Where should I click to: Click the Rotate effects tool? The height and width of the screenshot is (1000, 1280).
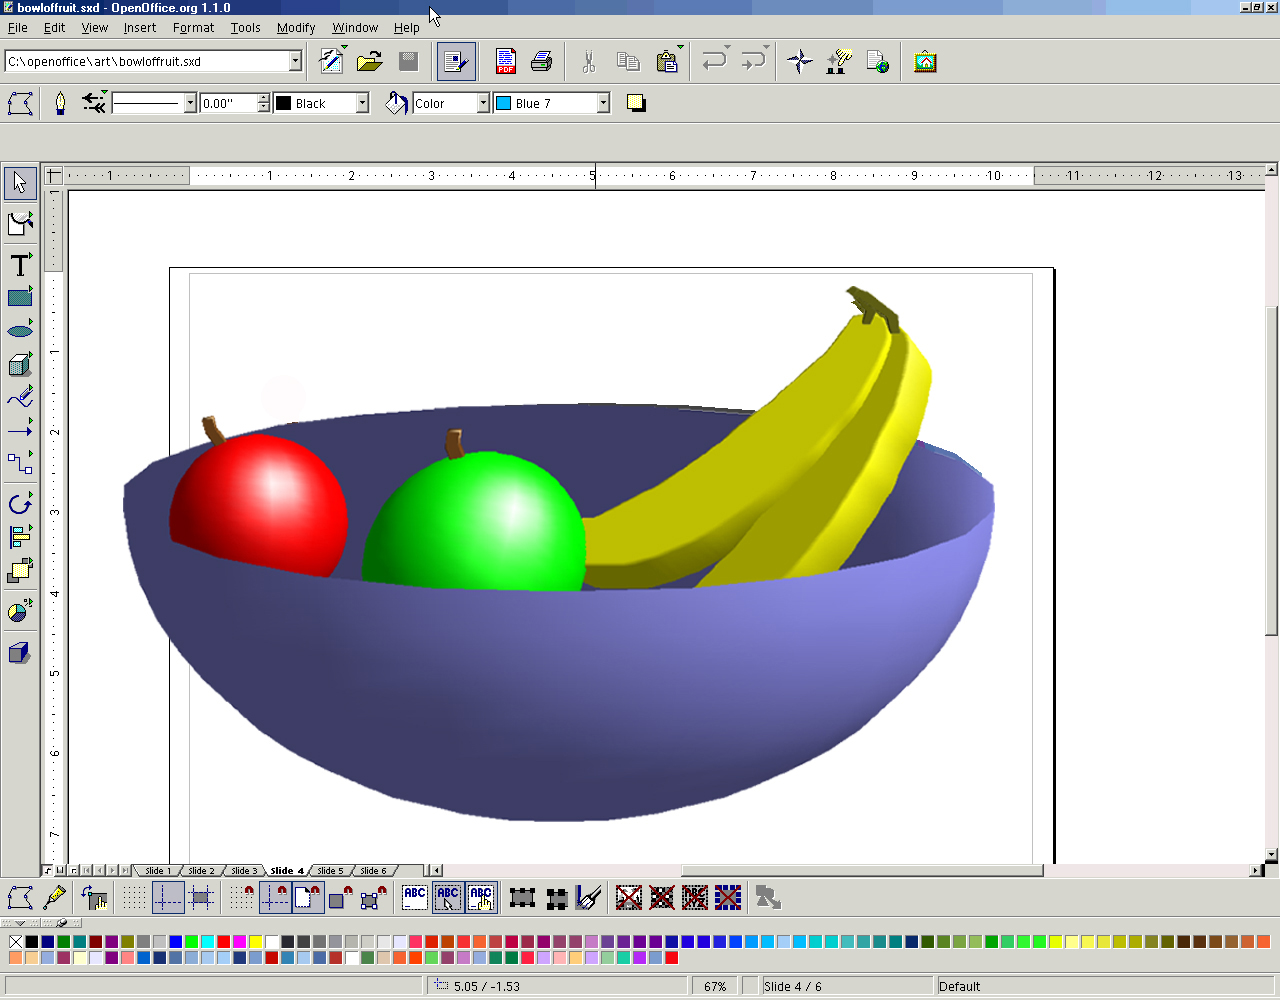pos(20,504)
